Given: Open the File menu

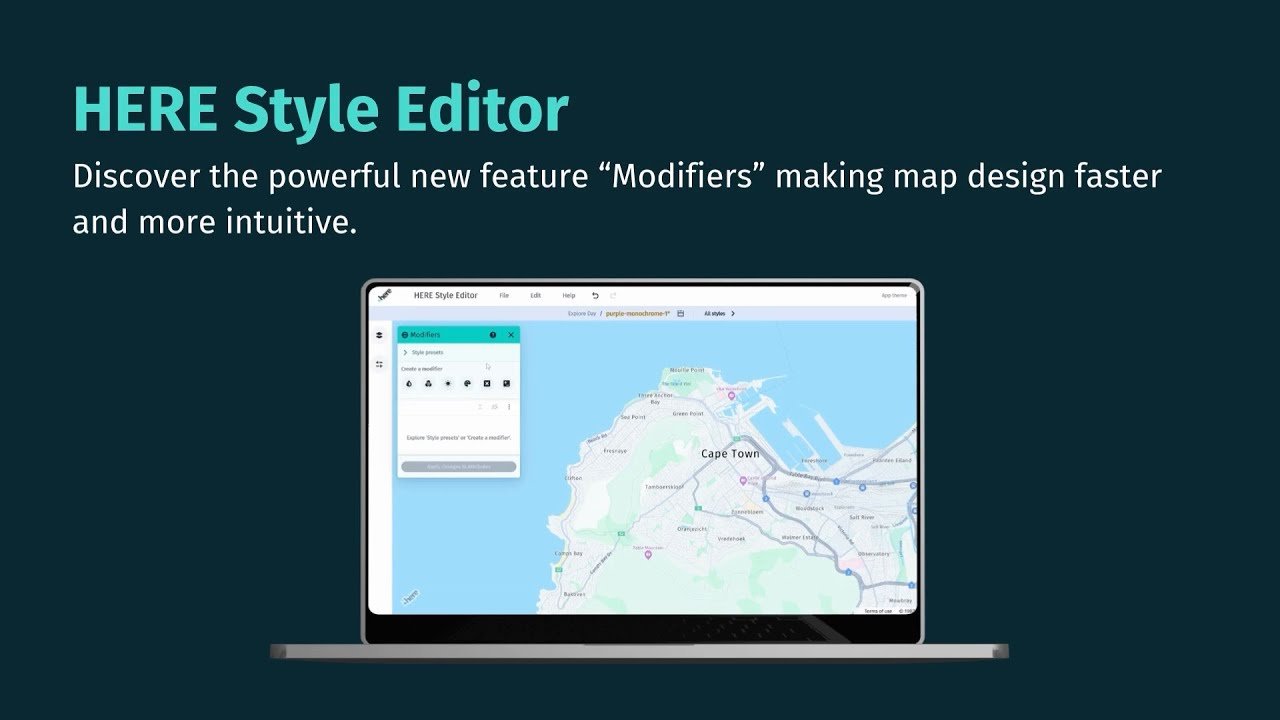Looking at the screenshot, I should click(504, 295).
